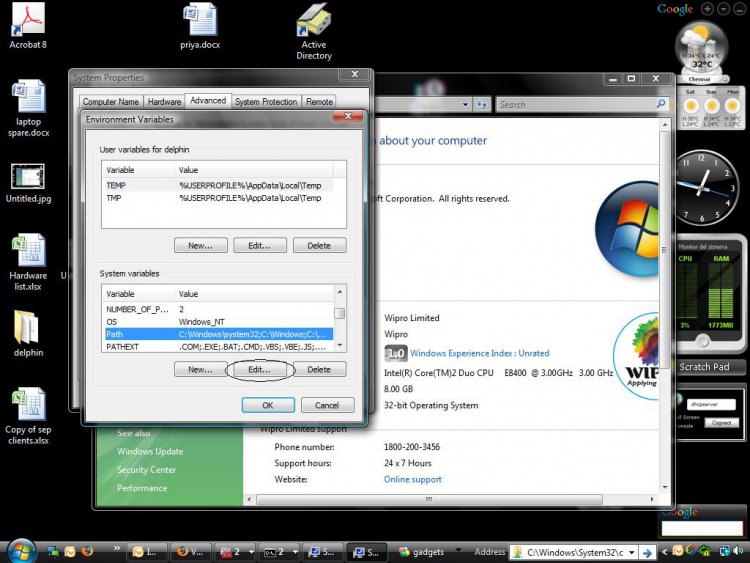The height and width of the screenshot is (563, 750).
Task: Open Windows Update from See also
Action: click(150, 451)
